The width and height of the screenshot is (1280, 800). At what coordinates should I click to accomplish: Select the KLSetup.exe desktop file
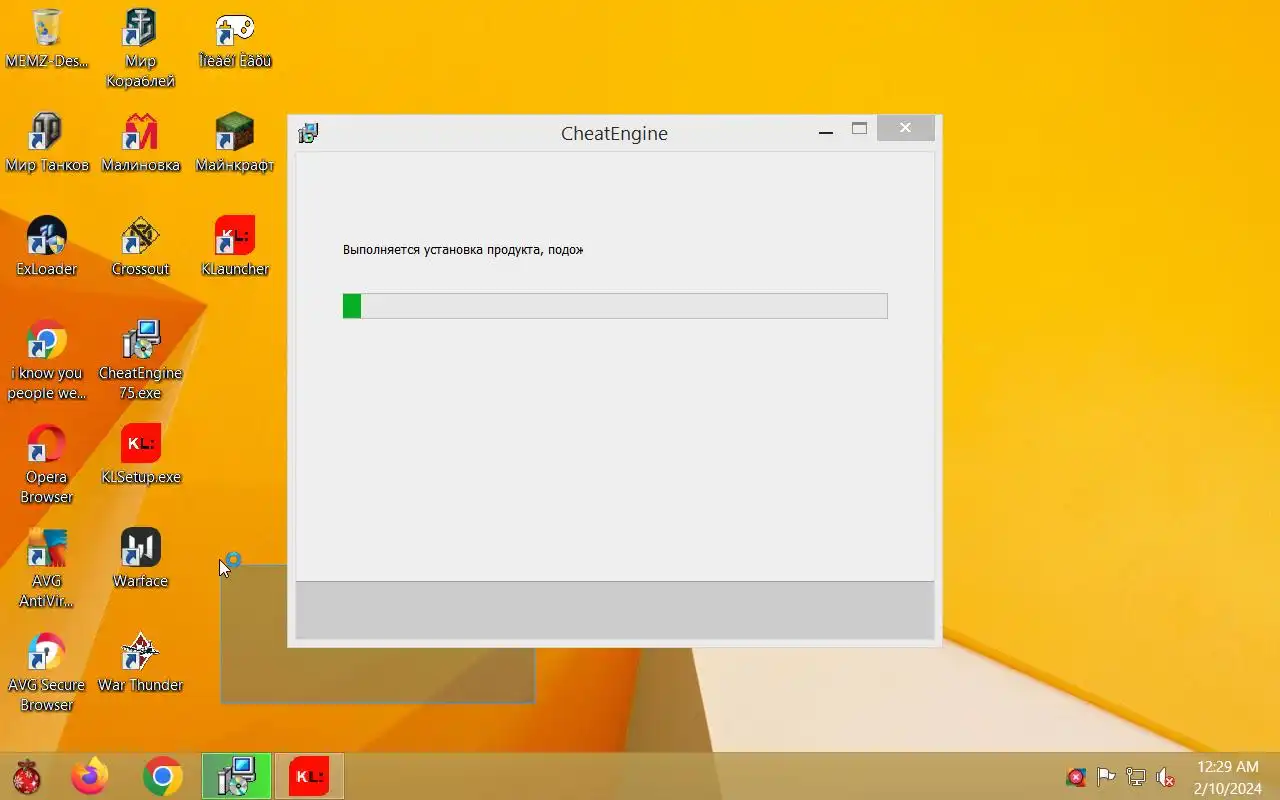[x=140, y=454]
